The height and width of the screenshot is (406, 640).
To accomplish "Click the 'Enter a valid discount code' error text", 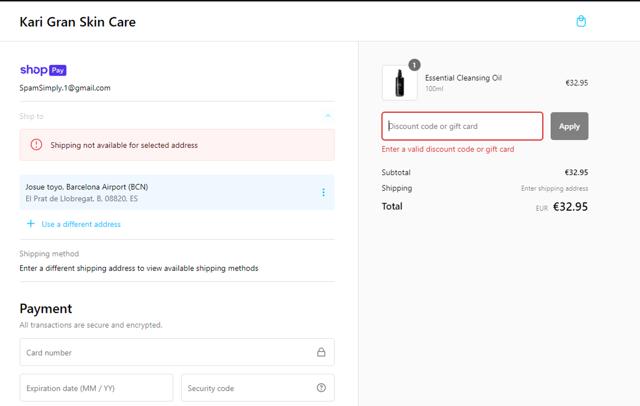I will [x=448, y=149].
